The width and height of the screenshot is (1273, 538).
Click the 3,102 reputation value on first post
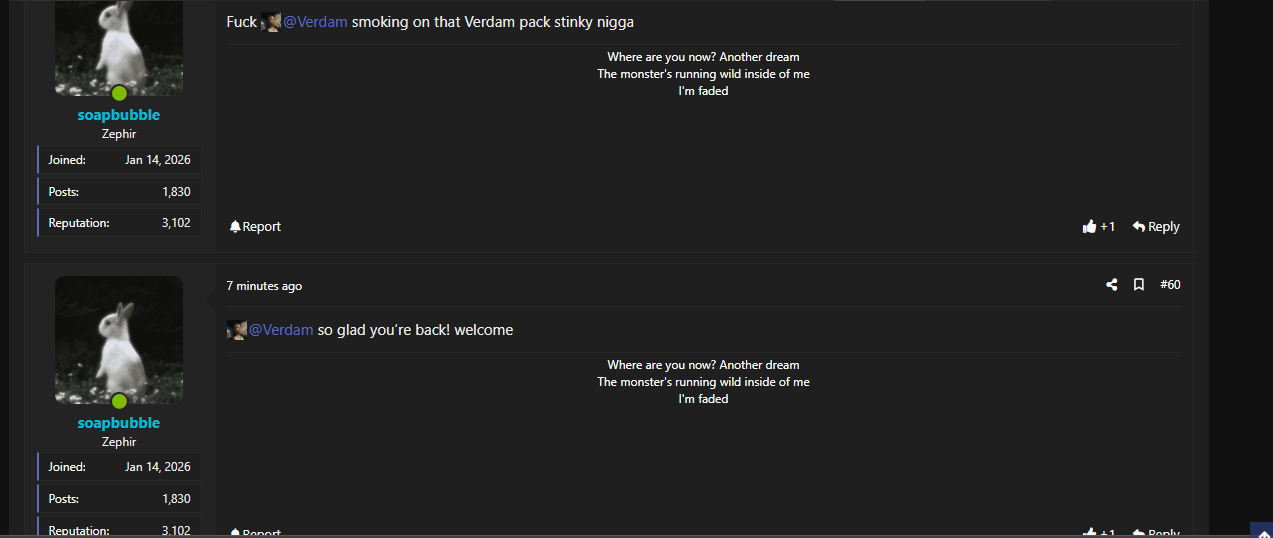(176, 223)
